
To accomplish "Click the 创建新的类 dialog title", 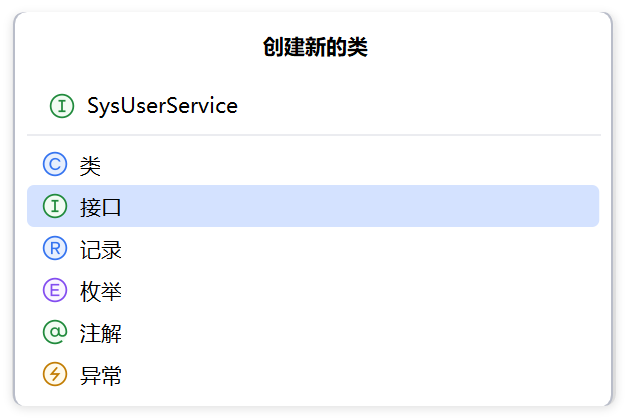I will (x=315, y=47).
